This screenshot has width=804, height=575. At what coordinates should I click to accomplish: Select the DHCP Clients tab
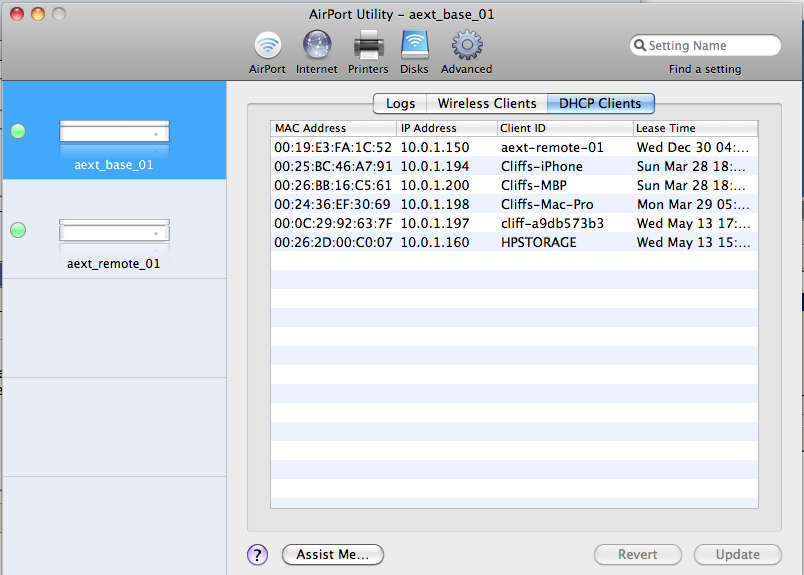(x=600, y=104)
